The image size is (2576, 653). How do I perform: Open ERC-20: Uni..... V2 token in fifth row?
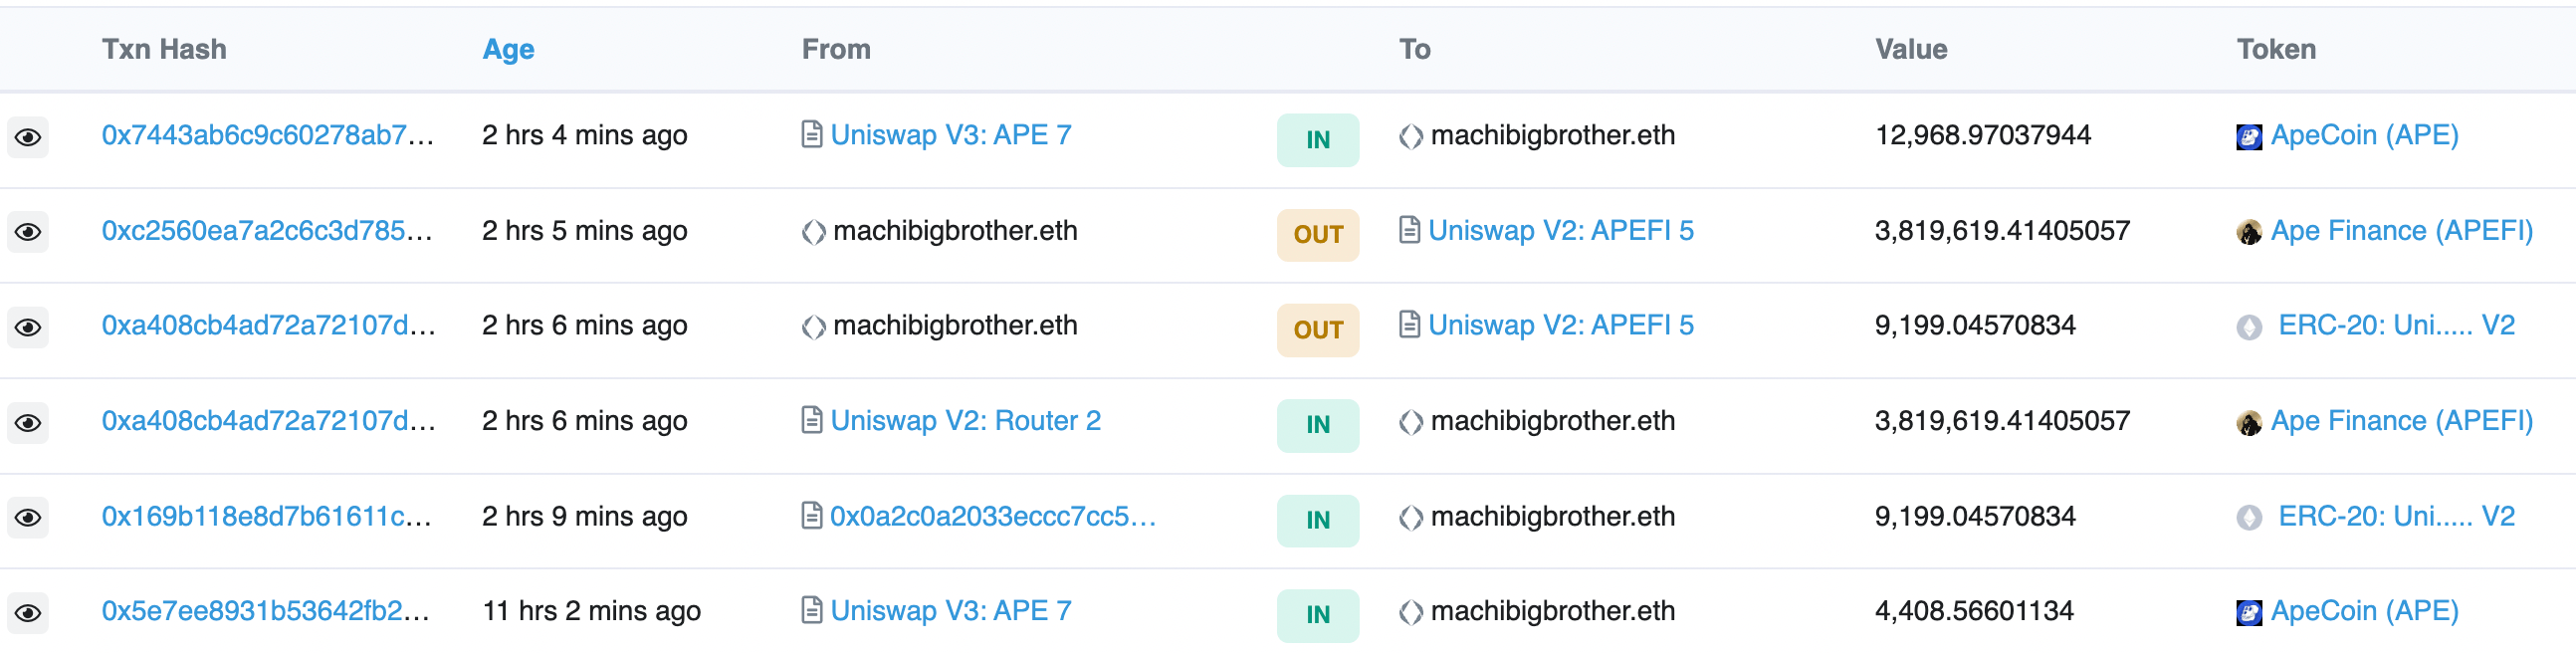[2396, 516]
